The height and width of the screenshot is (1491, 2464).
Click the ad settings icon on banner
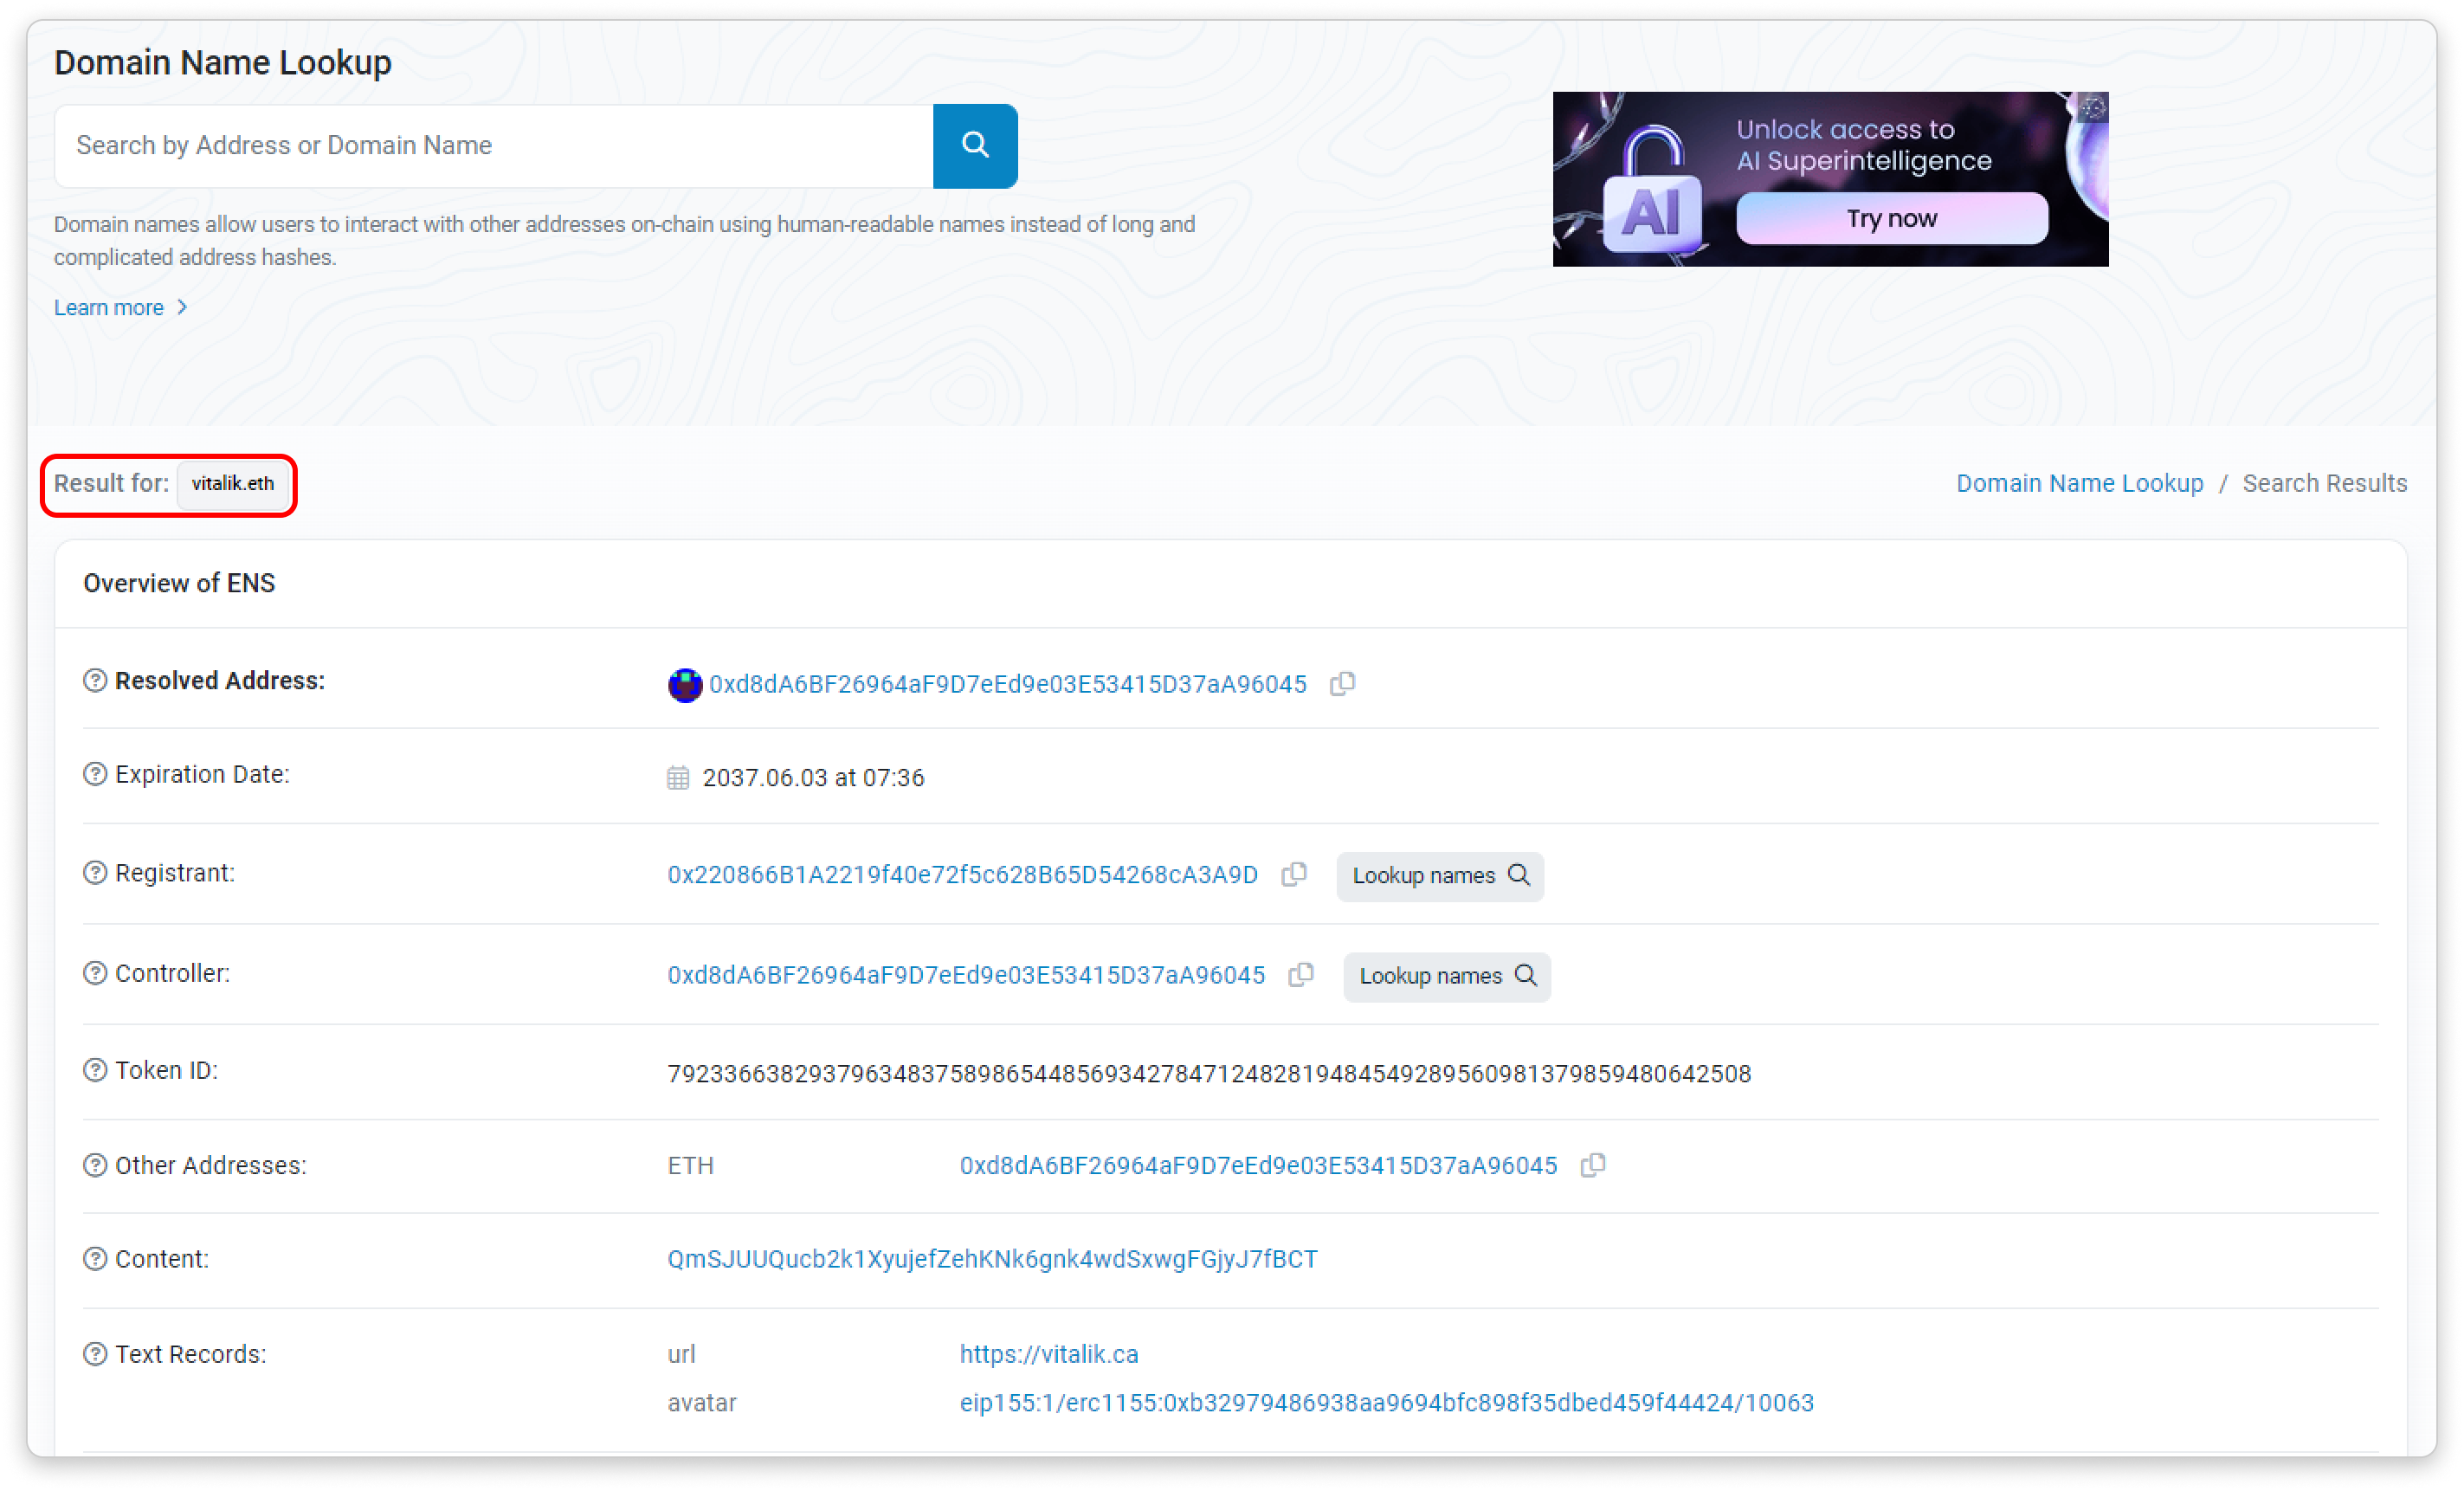(x=2093, y=108)
